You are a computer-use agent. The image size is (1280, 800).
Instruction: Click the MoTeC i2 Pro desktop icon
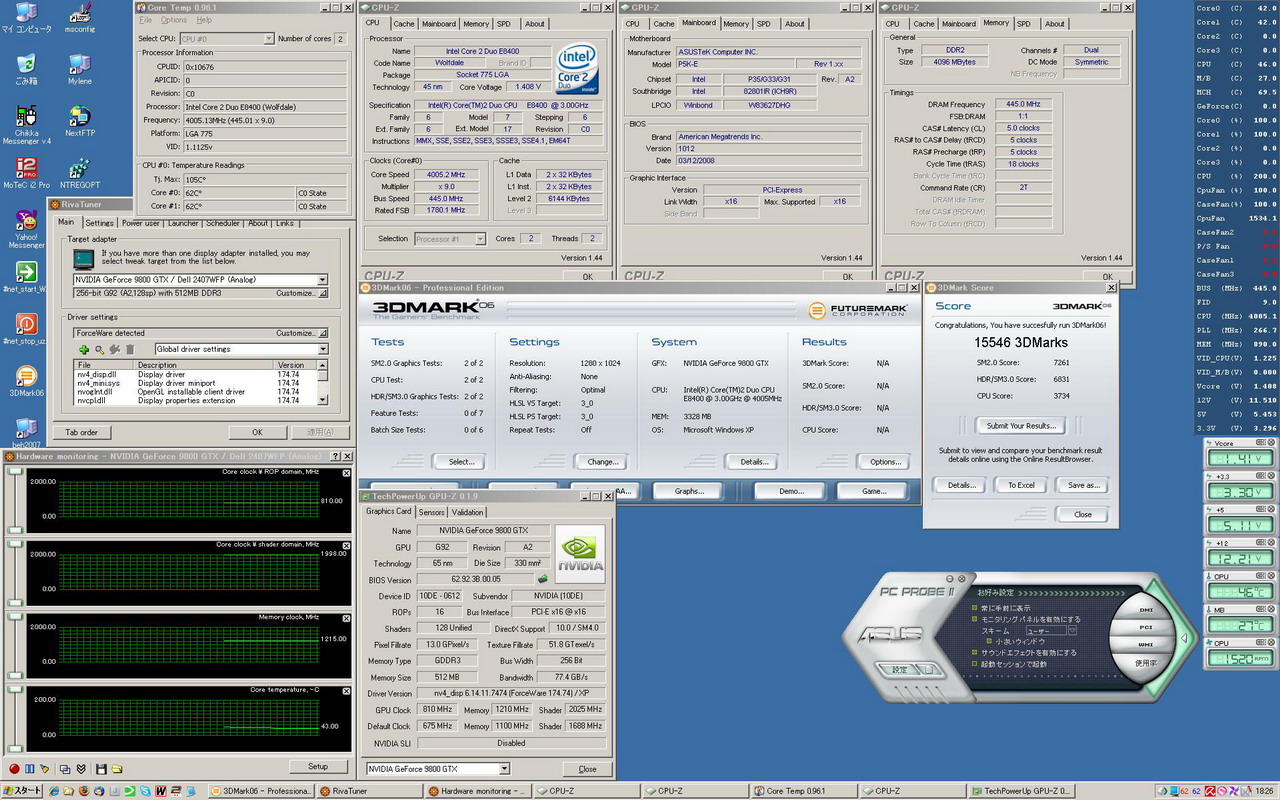click(x=27, y=170)
